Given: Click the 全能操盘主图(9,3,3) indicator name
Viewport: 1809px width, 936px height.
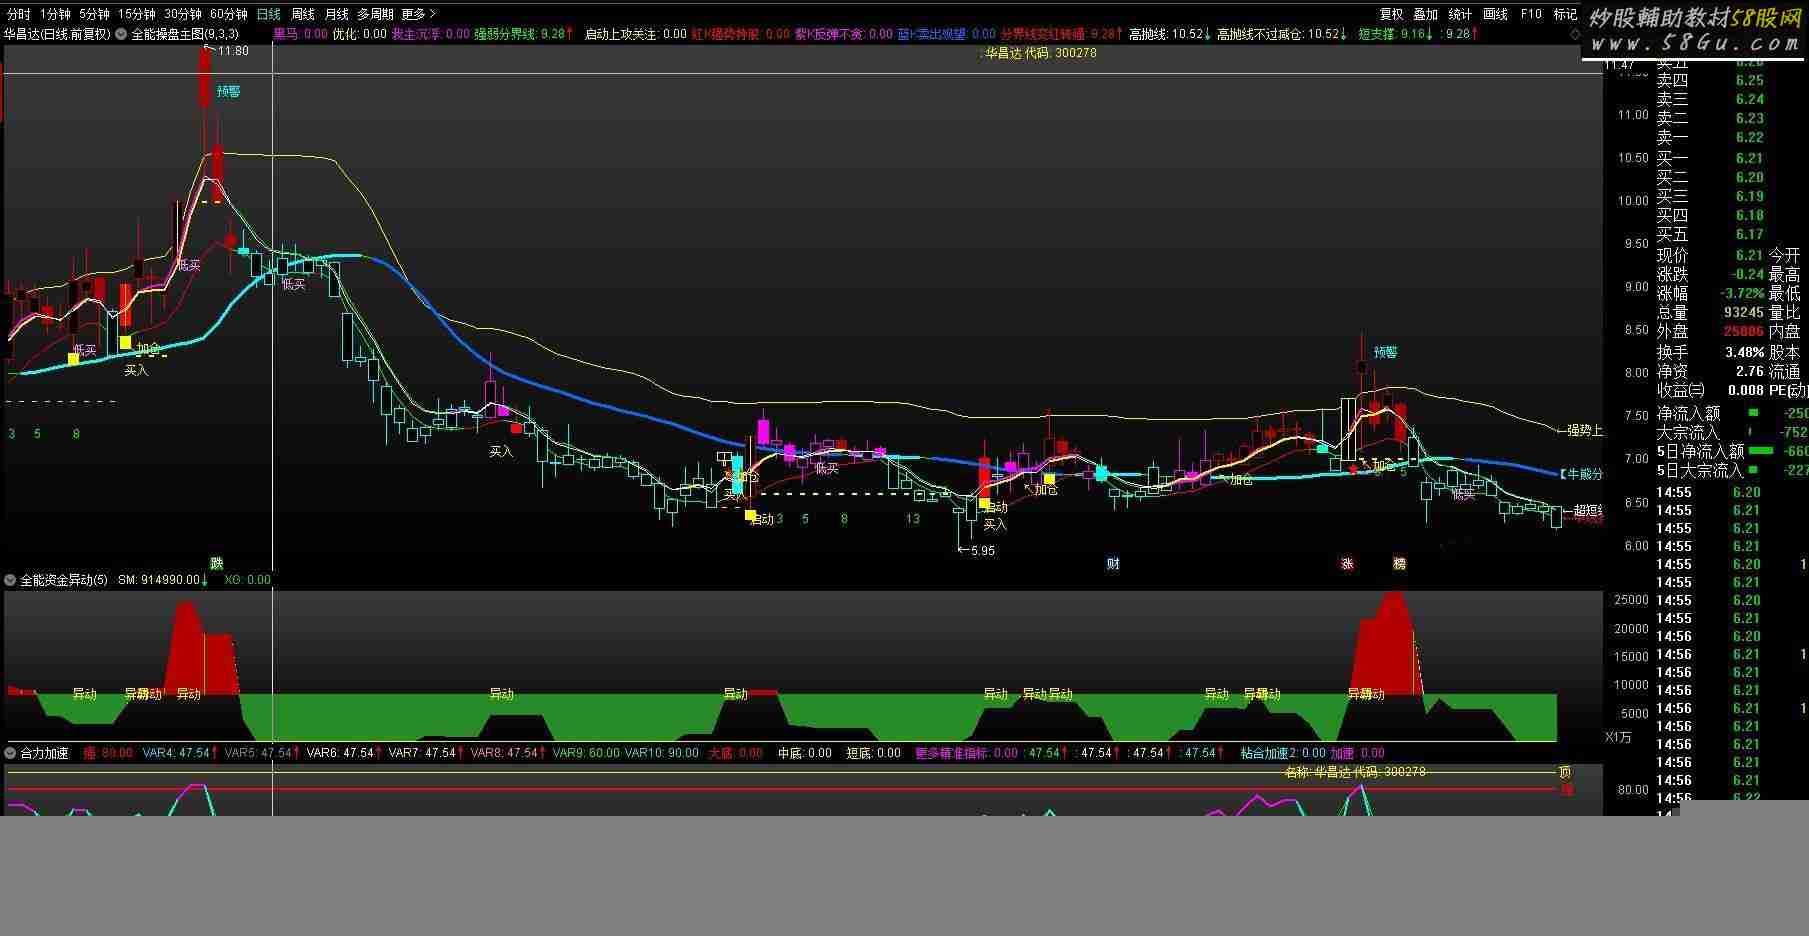Looking at the screenshot, I should [185, 34].
